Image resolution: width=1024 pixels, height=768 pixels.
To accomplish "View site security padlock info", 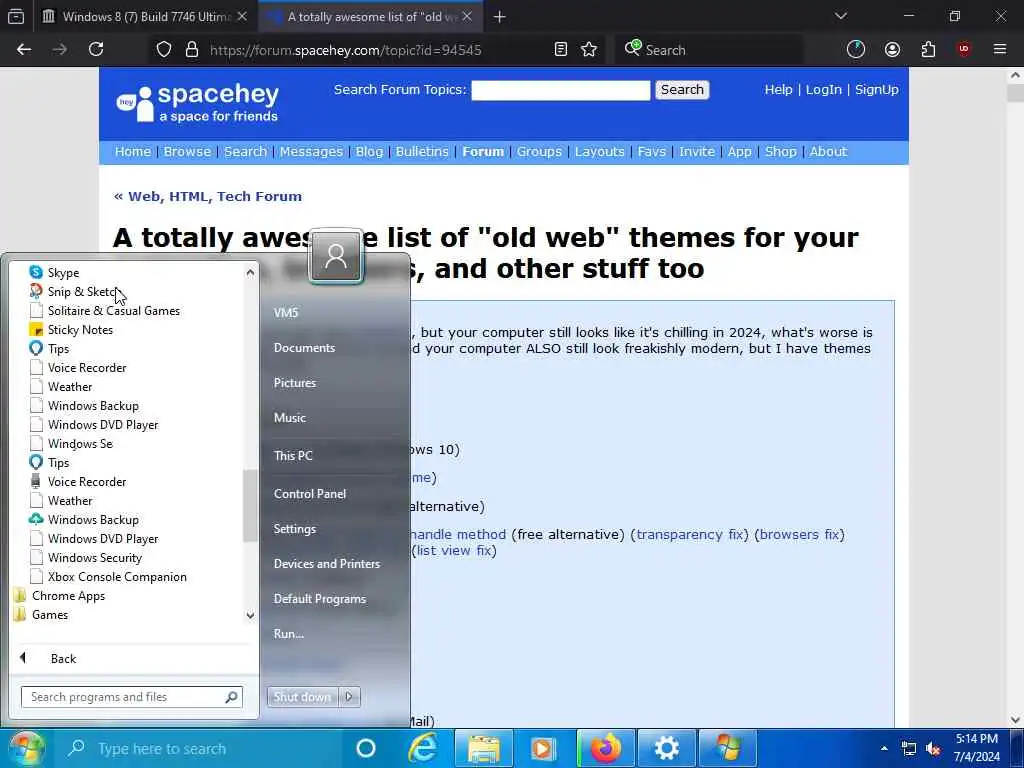I will 191,50.
